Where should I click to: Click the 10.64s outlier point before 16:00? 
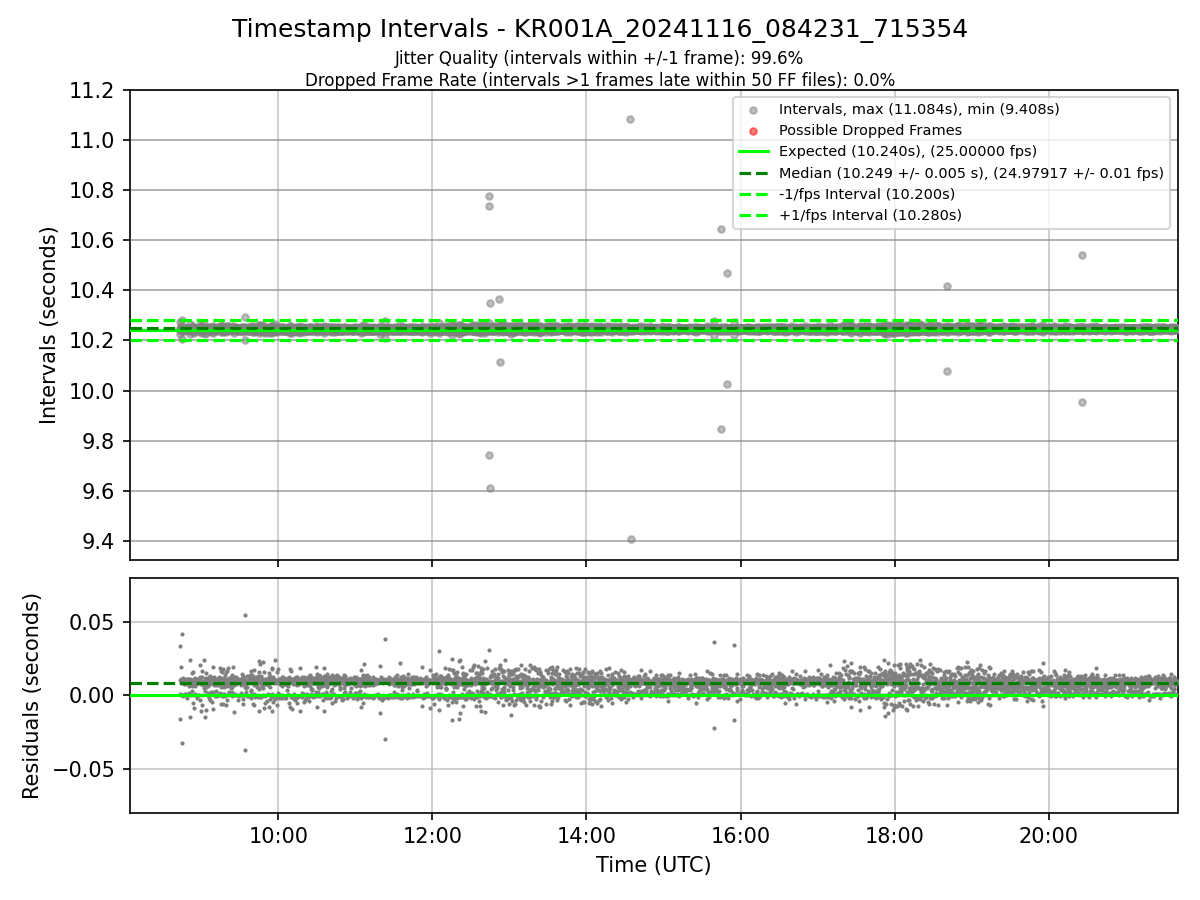pos(721,229)
